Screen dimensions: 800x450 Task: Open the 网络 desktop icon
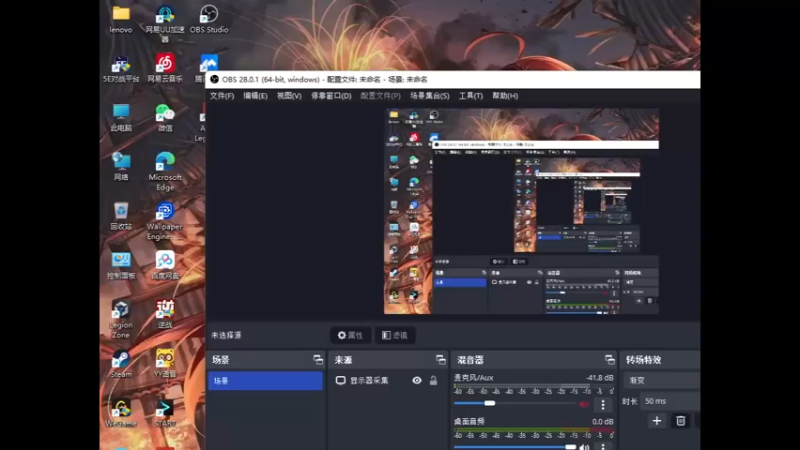coord(121,167)
